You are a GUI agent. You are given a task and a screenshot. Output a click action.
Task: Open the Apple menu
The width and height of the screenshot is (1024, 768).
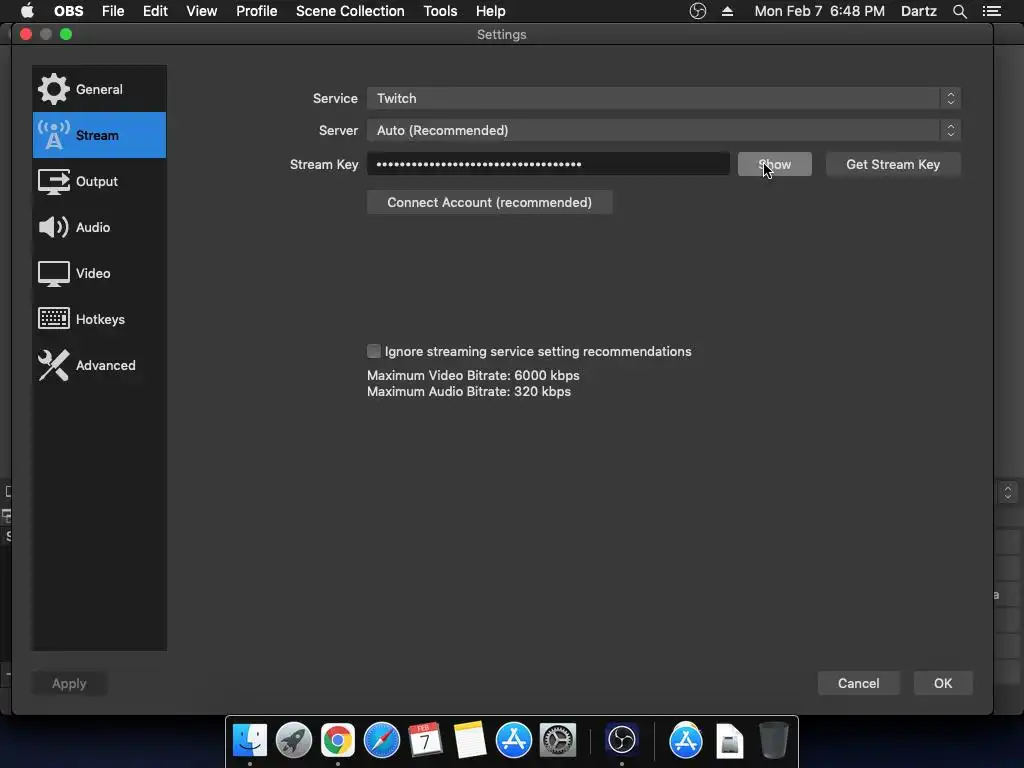click(27, 11)
